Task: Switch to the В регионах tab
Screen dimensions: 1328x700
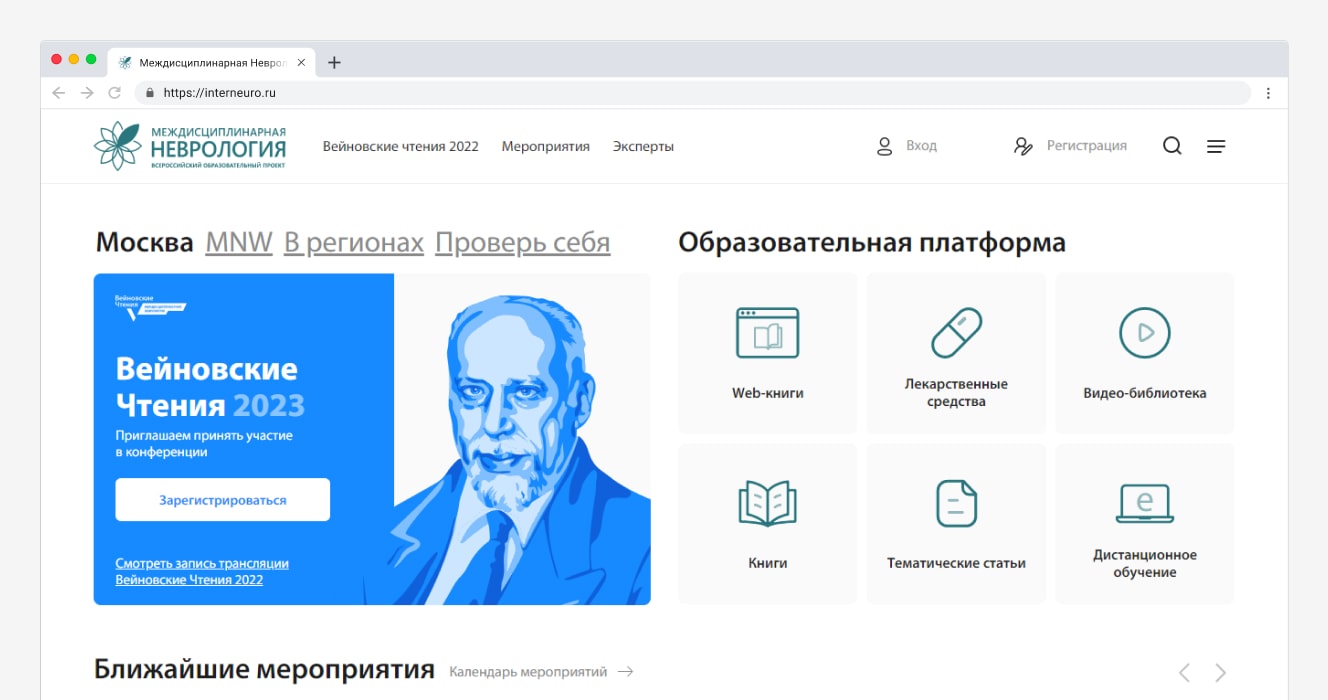Action: [x=354, y=243]
